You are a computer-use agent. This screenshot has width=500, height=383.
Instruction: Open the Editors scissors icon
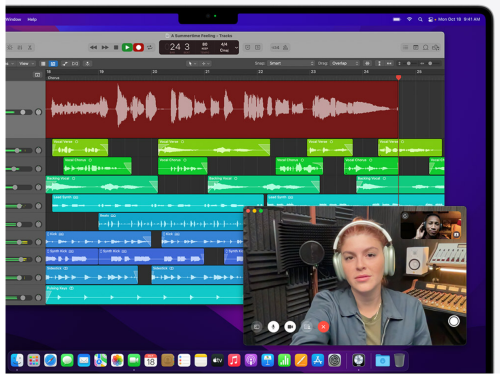tap(30, 47)
